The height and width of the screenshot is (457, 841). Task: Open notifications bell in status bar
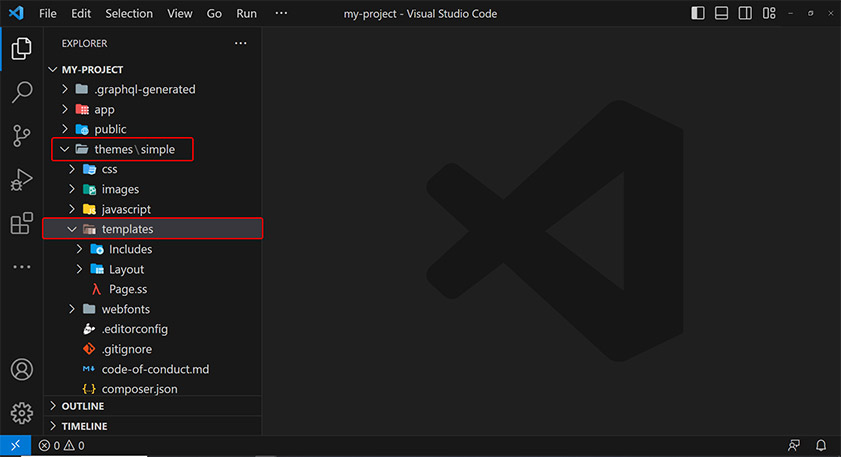(821, 446)
